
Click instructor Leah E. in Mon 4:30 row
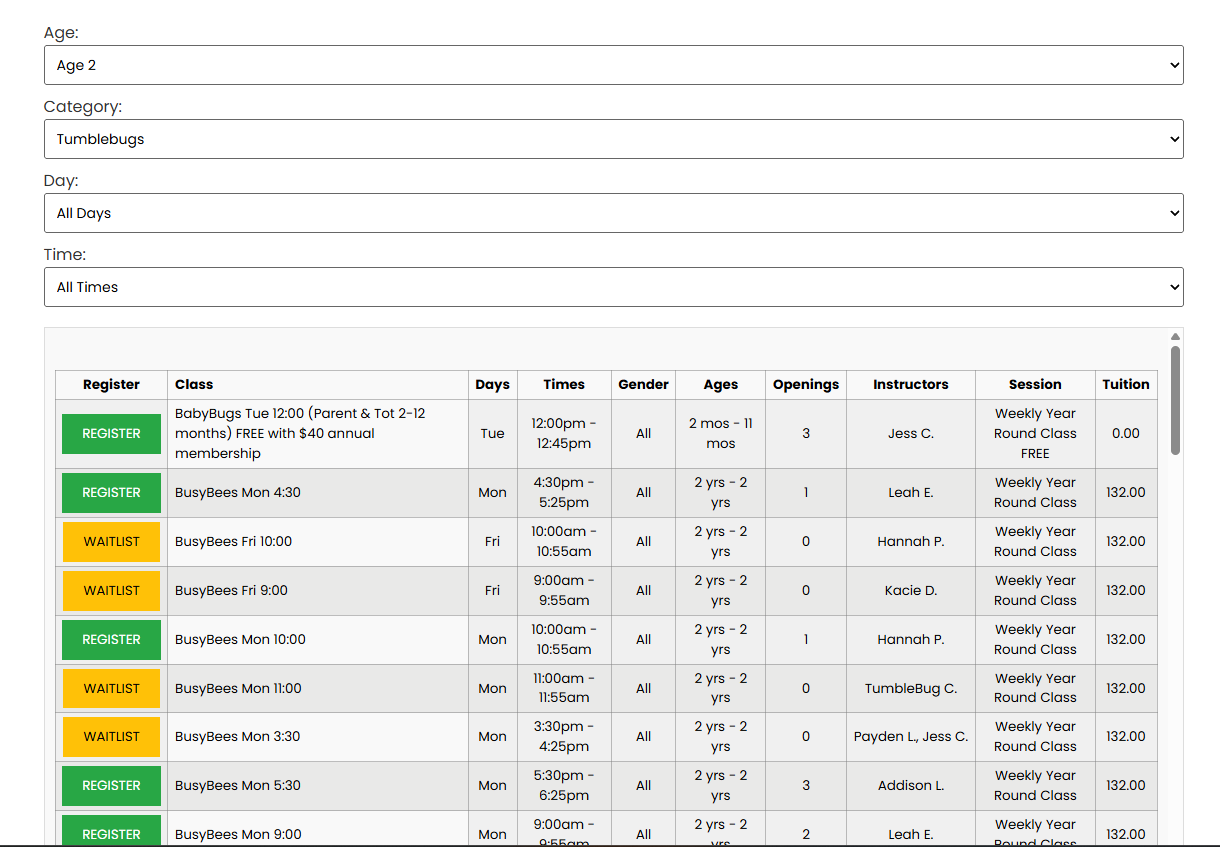[910, 492]
